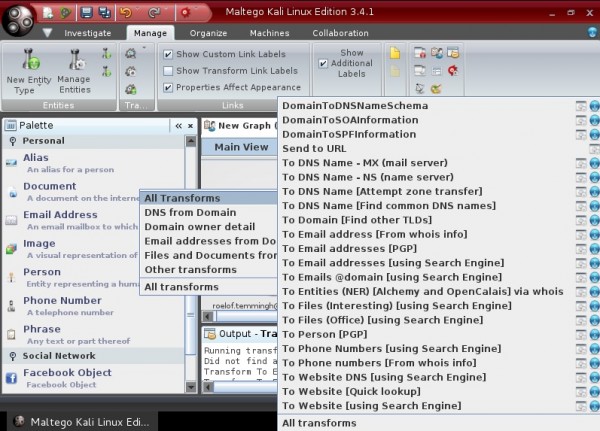Choose DNS from Domain in context menu
This screenshot has width=600, height=431.
coord(209,212)
